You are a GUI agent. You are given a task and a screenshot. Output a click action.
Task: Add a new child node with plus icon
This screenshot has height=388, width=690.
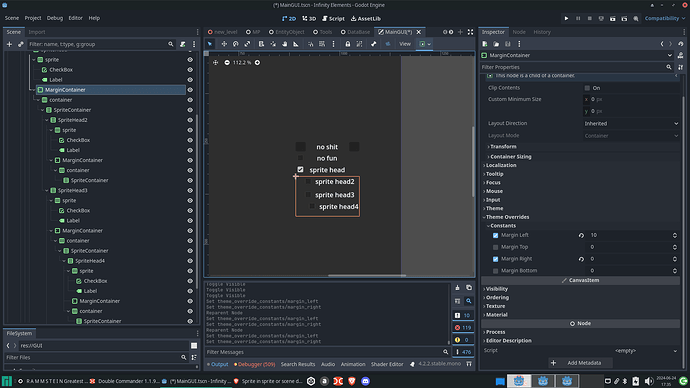pyautogui.click(x=9, y=44)
